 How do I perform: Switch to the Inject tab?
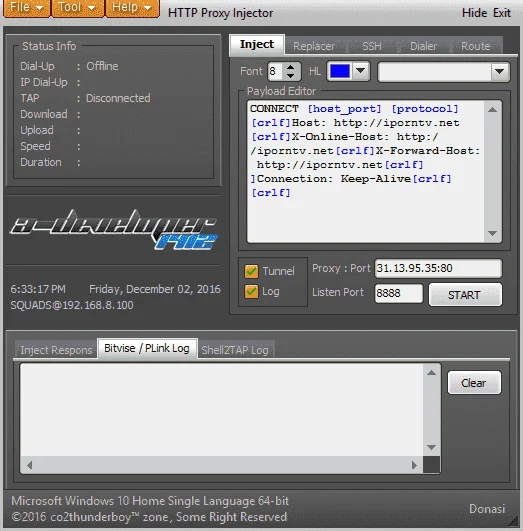click(257, 44)
